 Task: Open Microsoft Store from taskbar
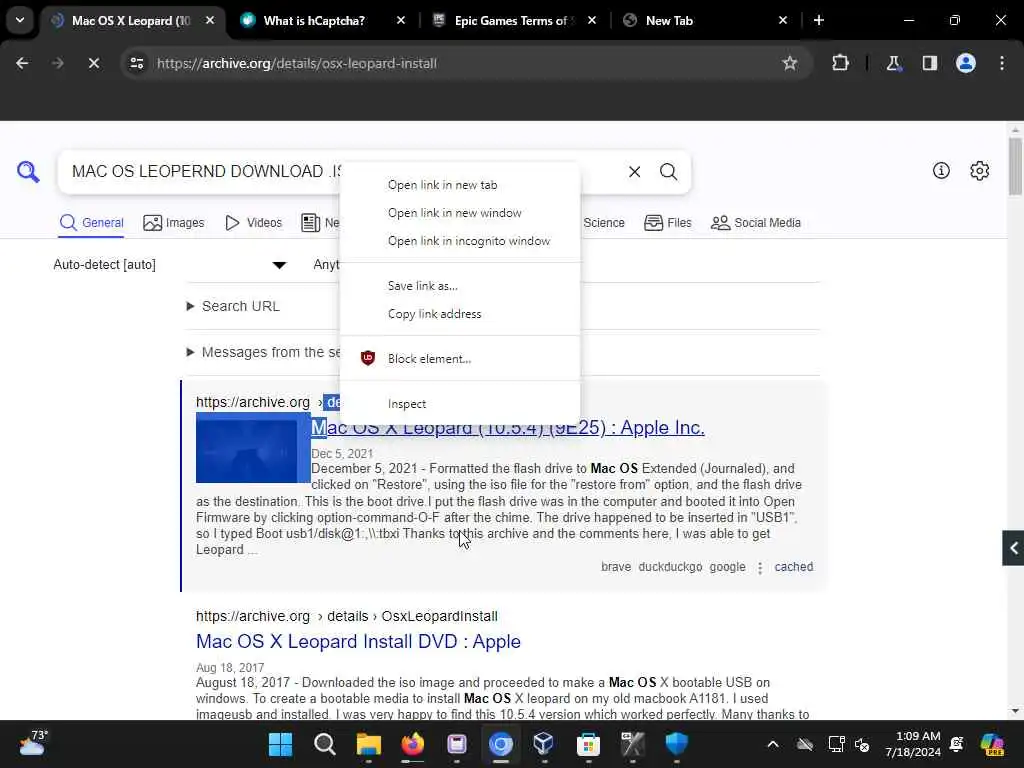coord(588,744)
